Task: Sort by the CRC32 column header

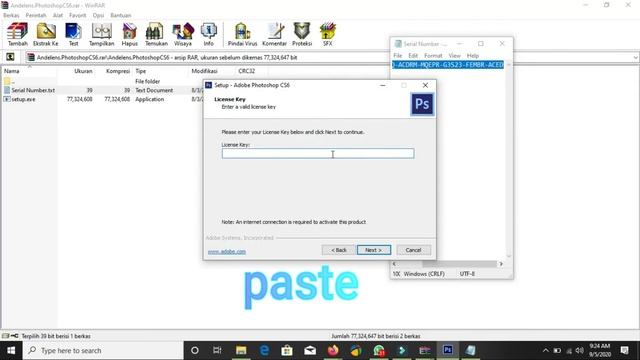Action: pos(247,71)
